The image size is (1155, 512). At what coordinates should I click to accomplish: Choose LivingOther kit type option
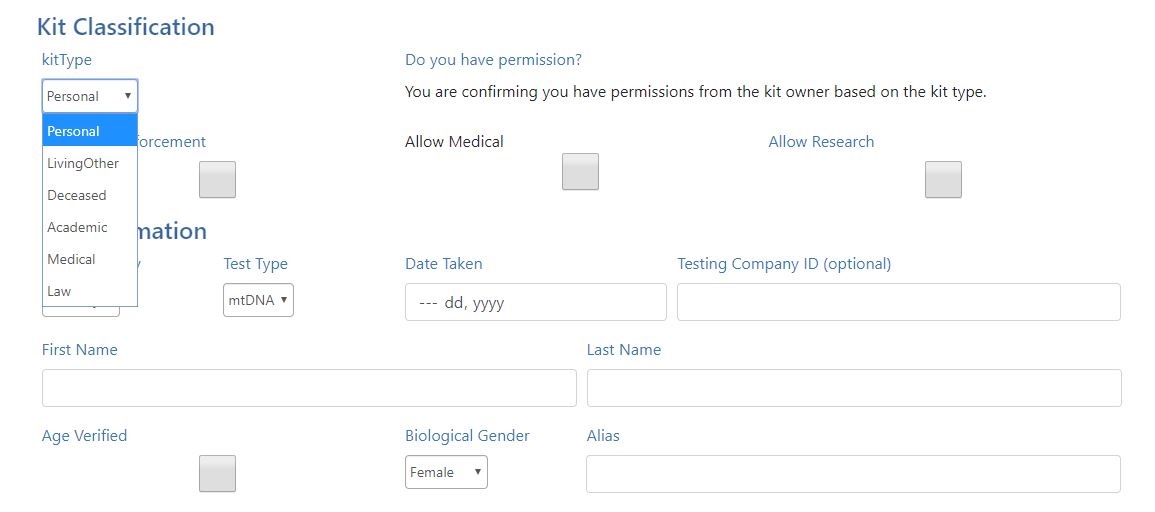tap(89, 163)
